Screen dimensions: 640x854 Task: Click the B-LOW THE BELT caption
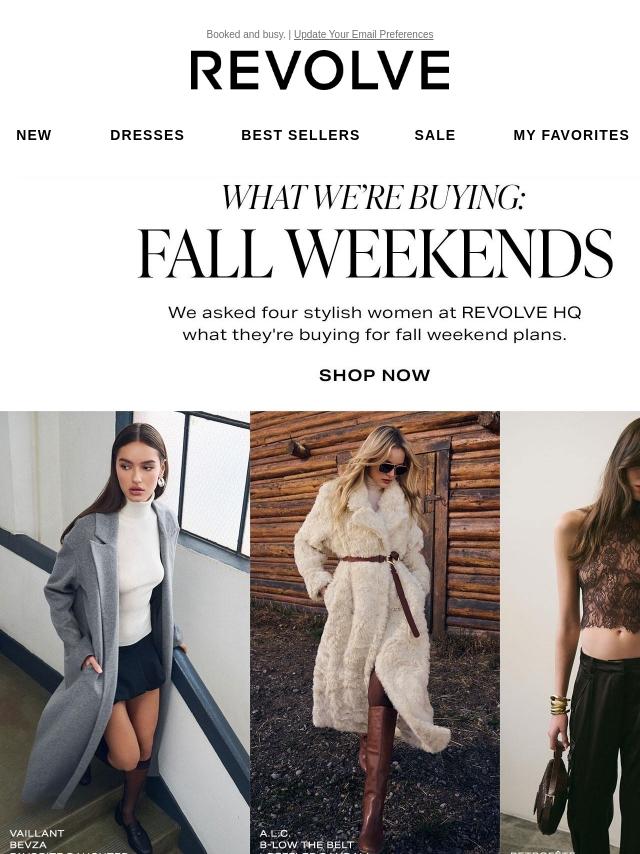307,845
